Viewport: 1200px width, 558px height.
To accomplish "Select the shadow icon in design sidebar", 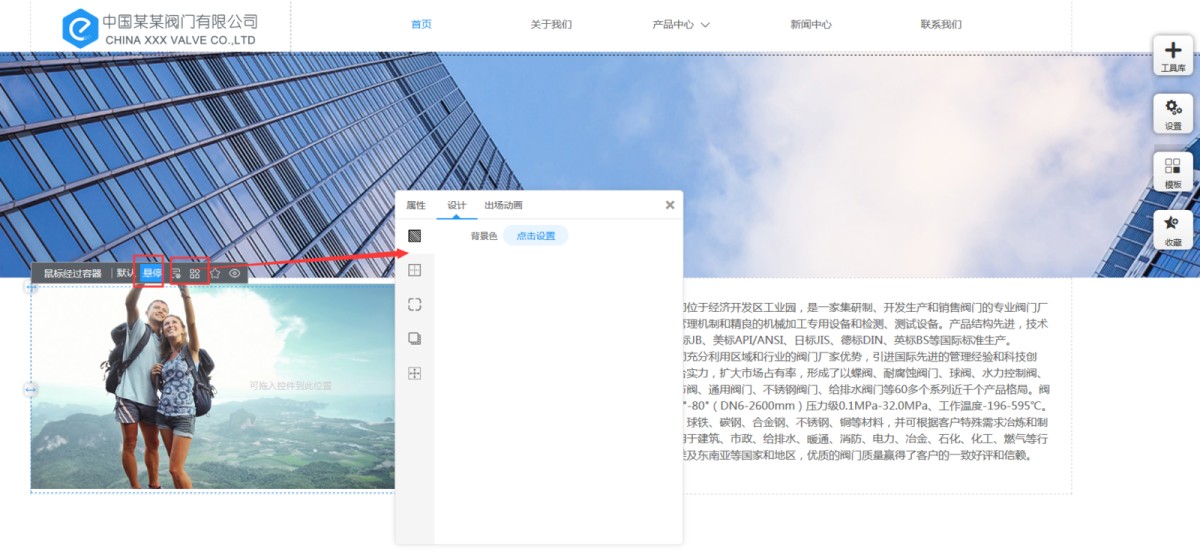I will (x=414, y=338).
